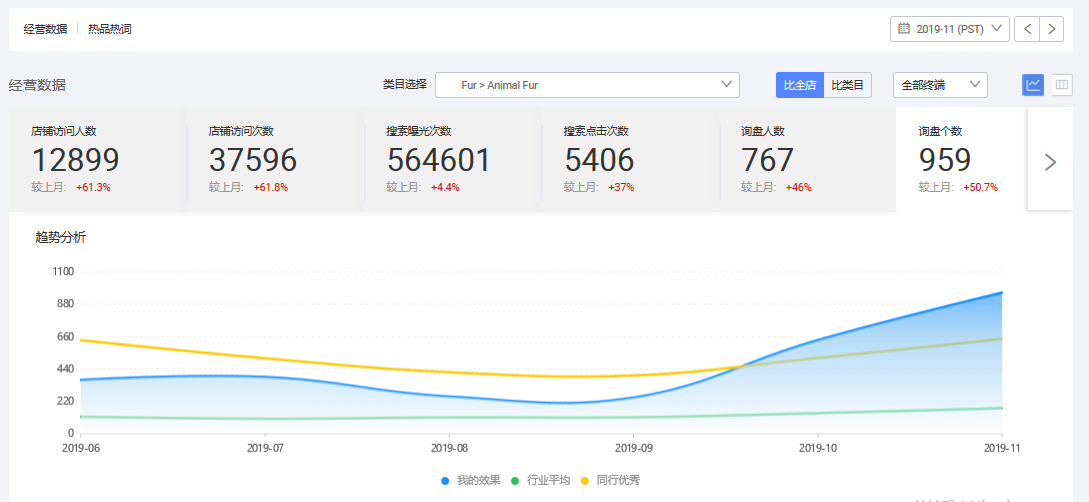Screen dimensions: 1089x502
Task: Switch to chart view icon
Action: (x=1033, y=85)
